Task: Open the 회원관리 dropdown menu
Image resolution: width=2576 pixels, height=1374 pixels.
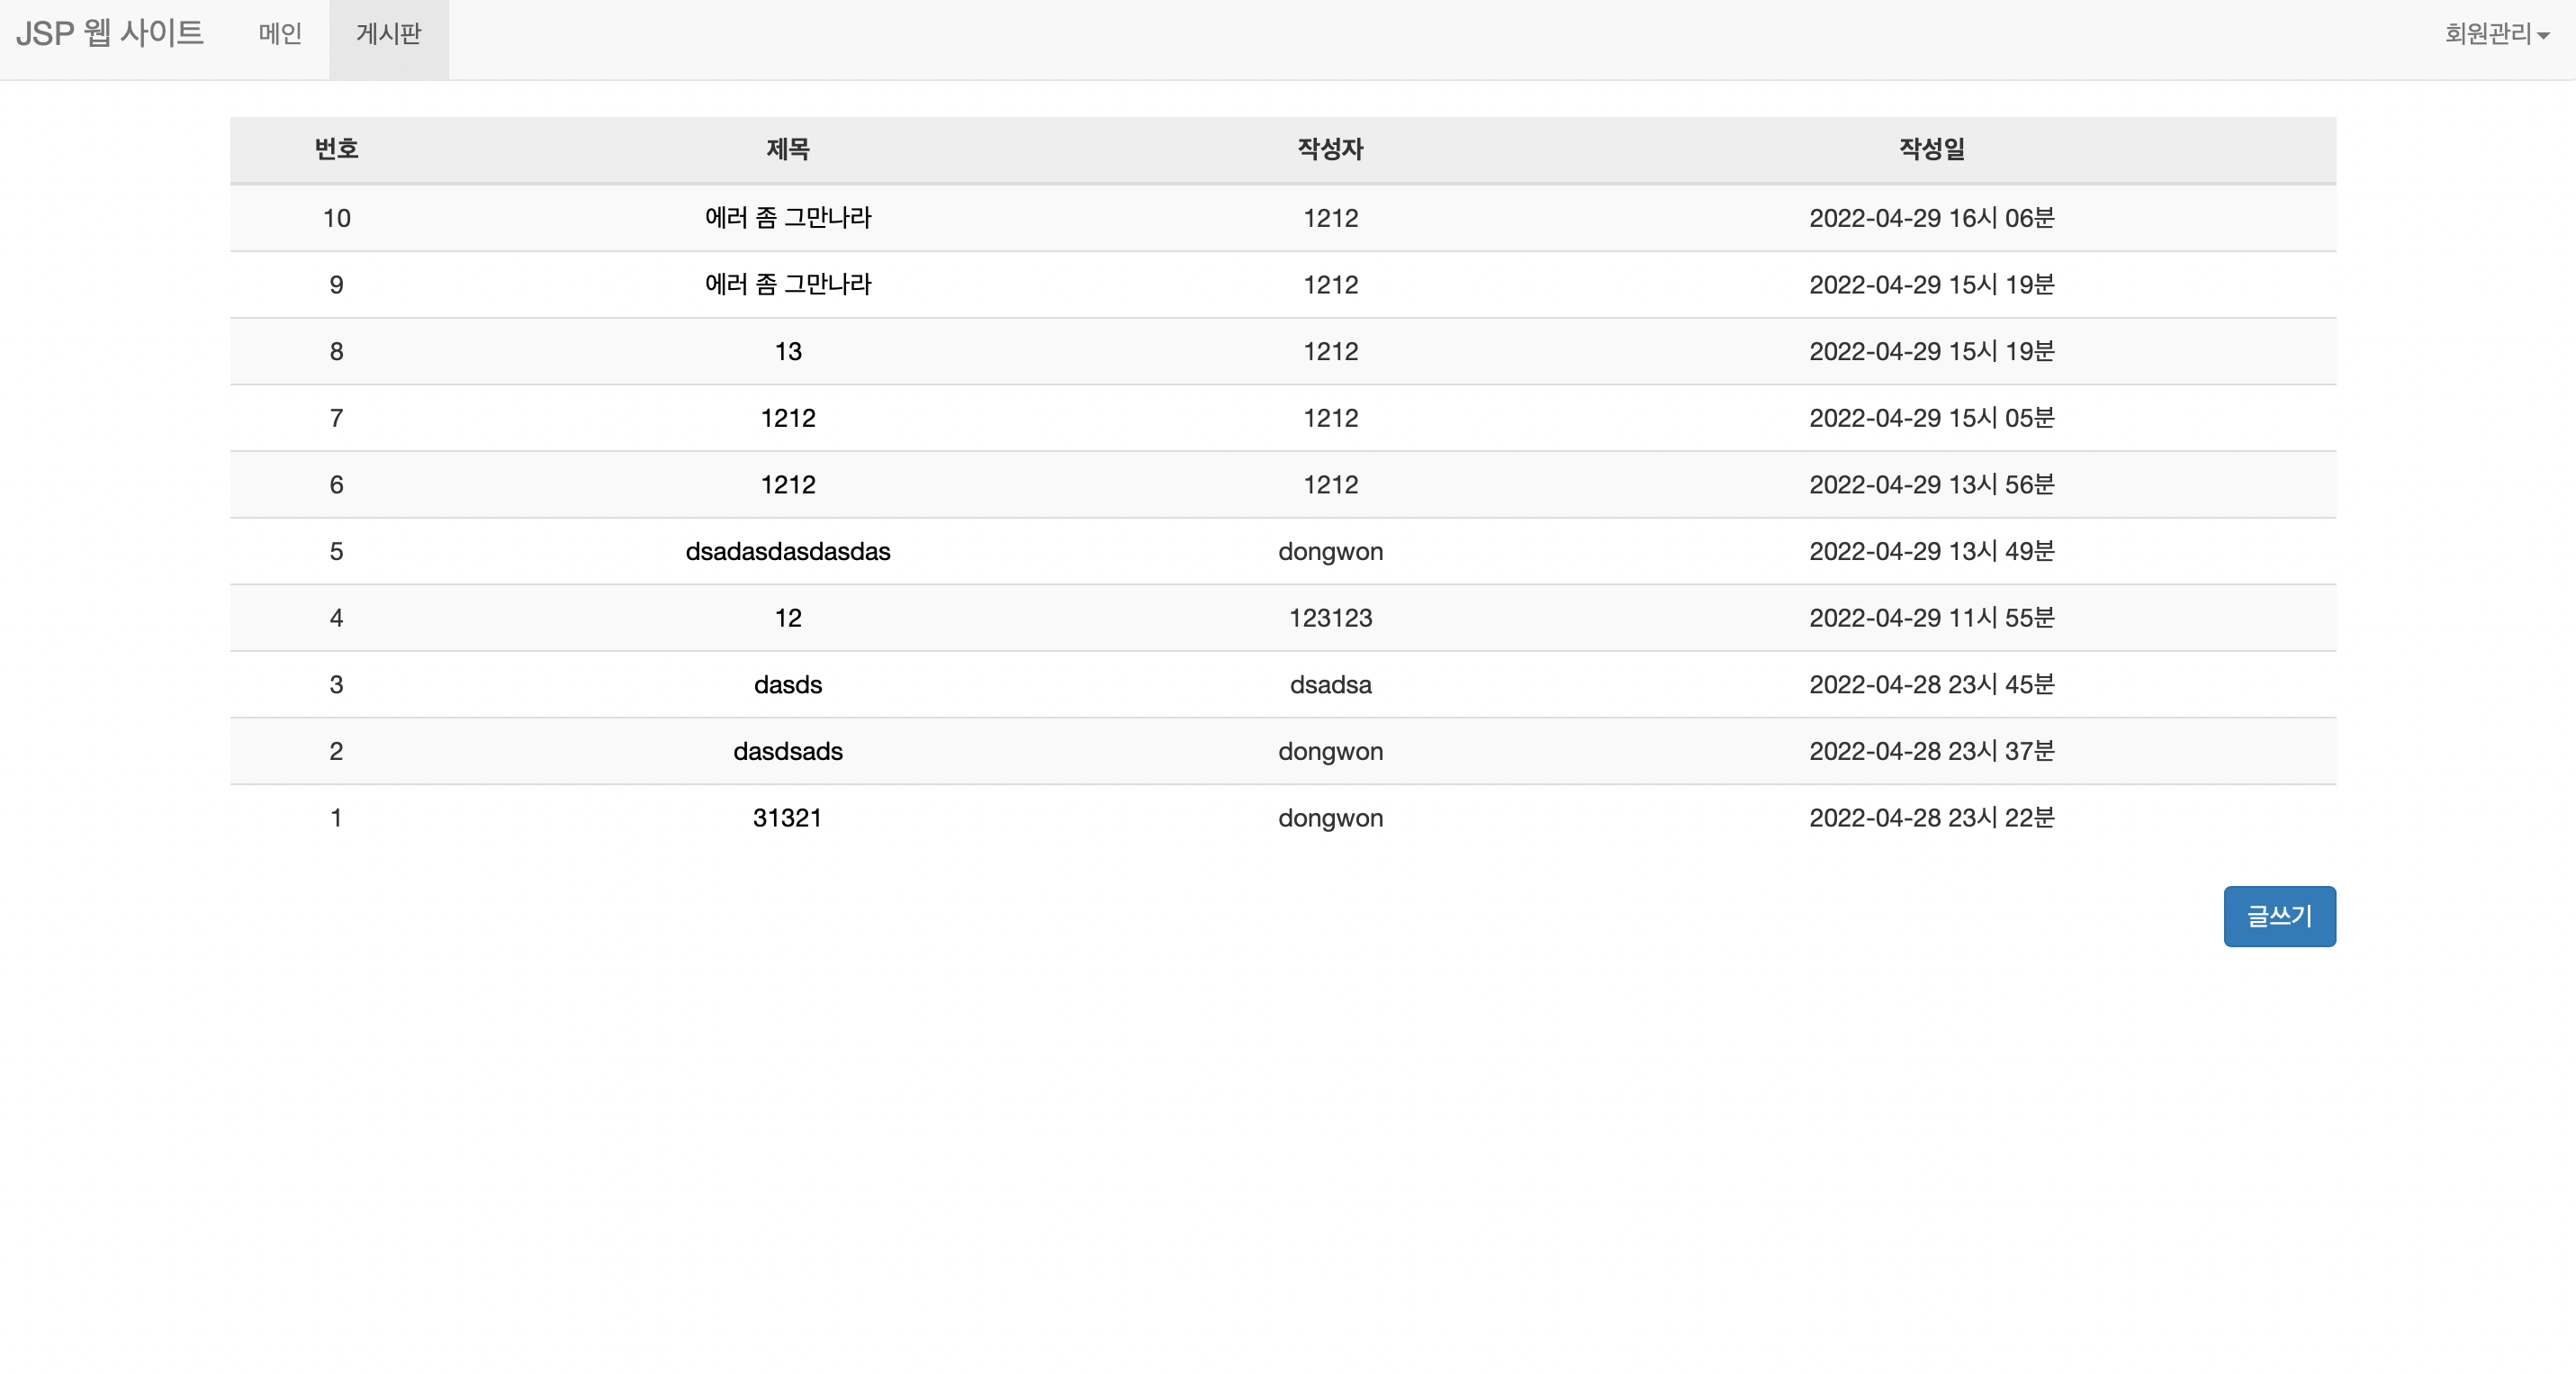Action: point(2496,34)
